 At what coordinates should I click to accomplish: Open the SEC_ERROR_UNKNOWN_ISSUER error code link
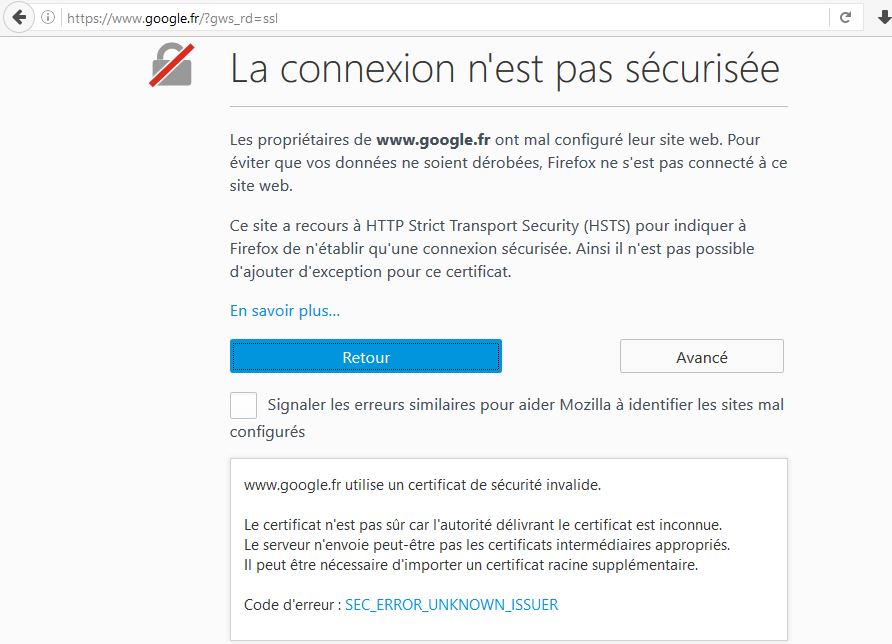click(x=451, y=605)
